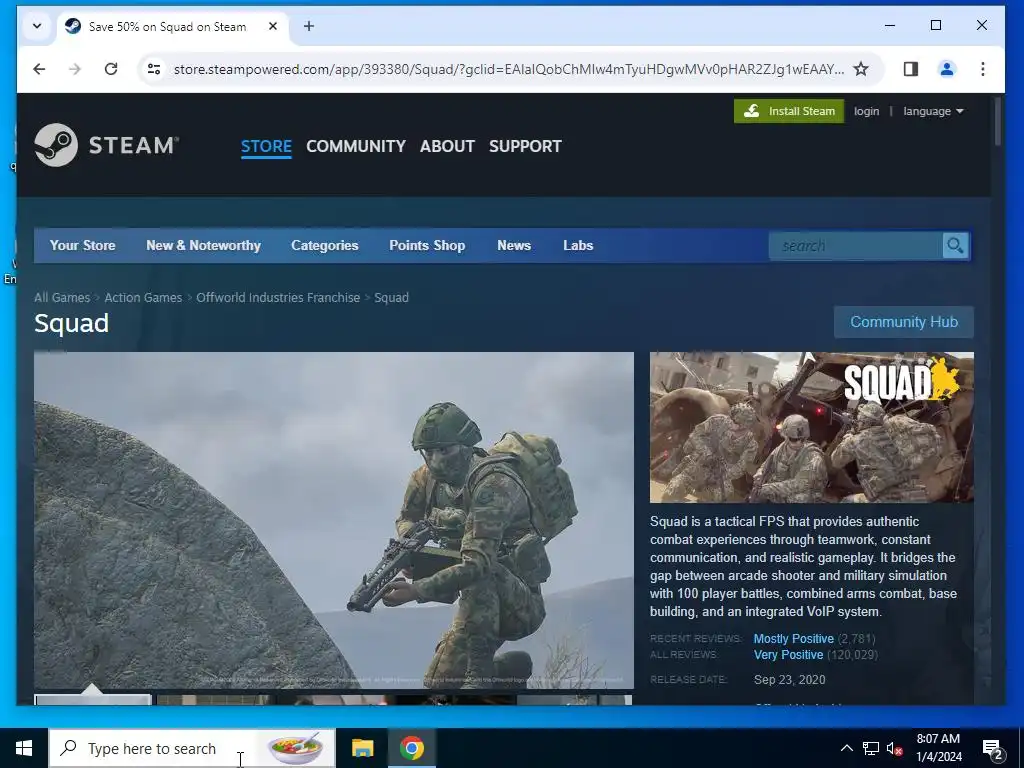Click the Squad breadcrumb link
The height and width of the screenshot is (768, 1024).
[391, 297]
